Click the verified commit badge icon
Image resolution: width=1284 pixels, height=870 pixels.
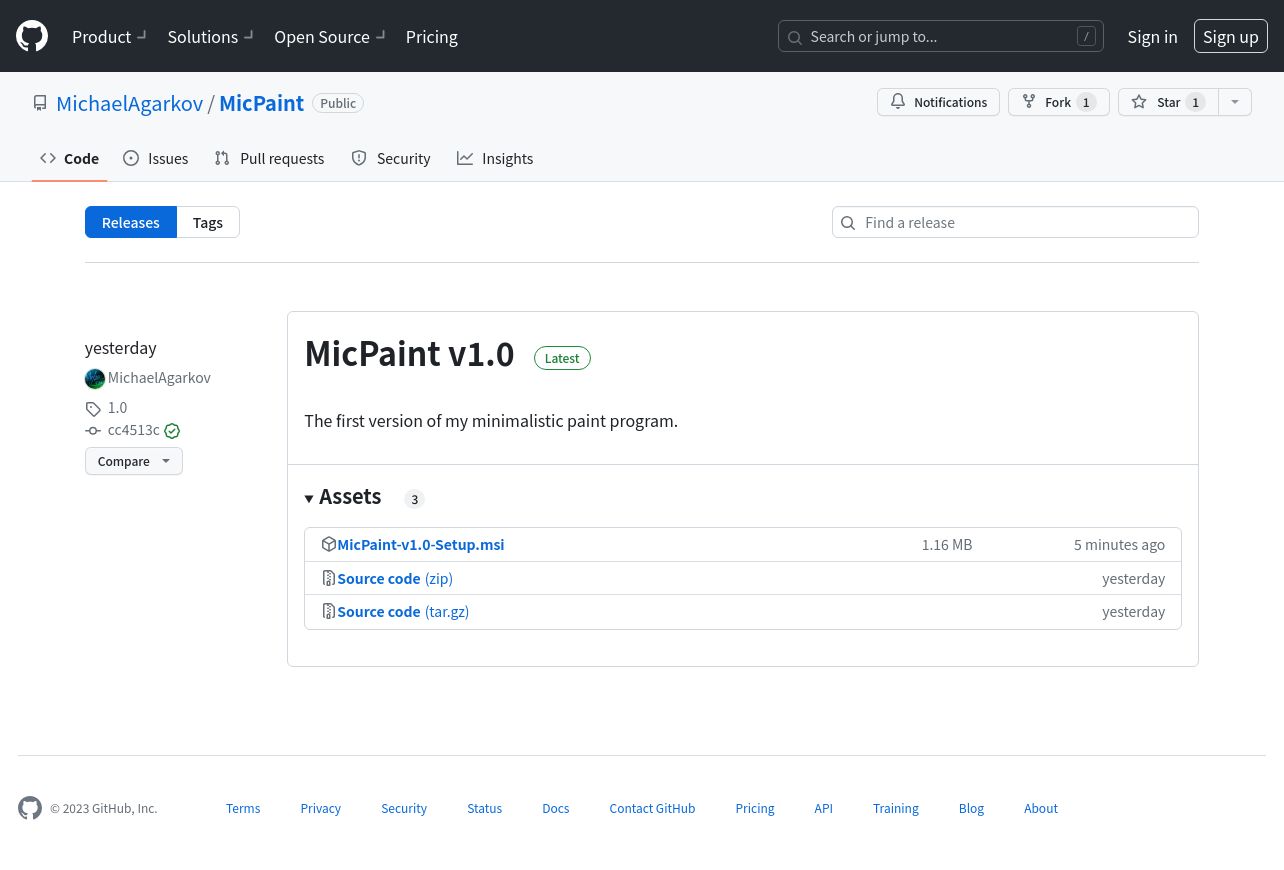tap(172, 431)
